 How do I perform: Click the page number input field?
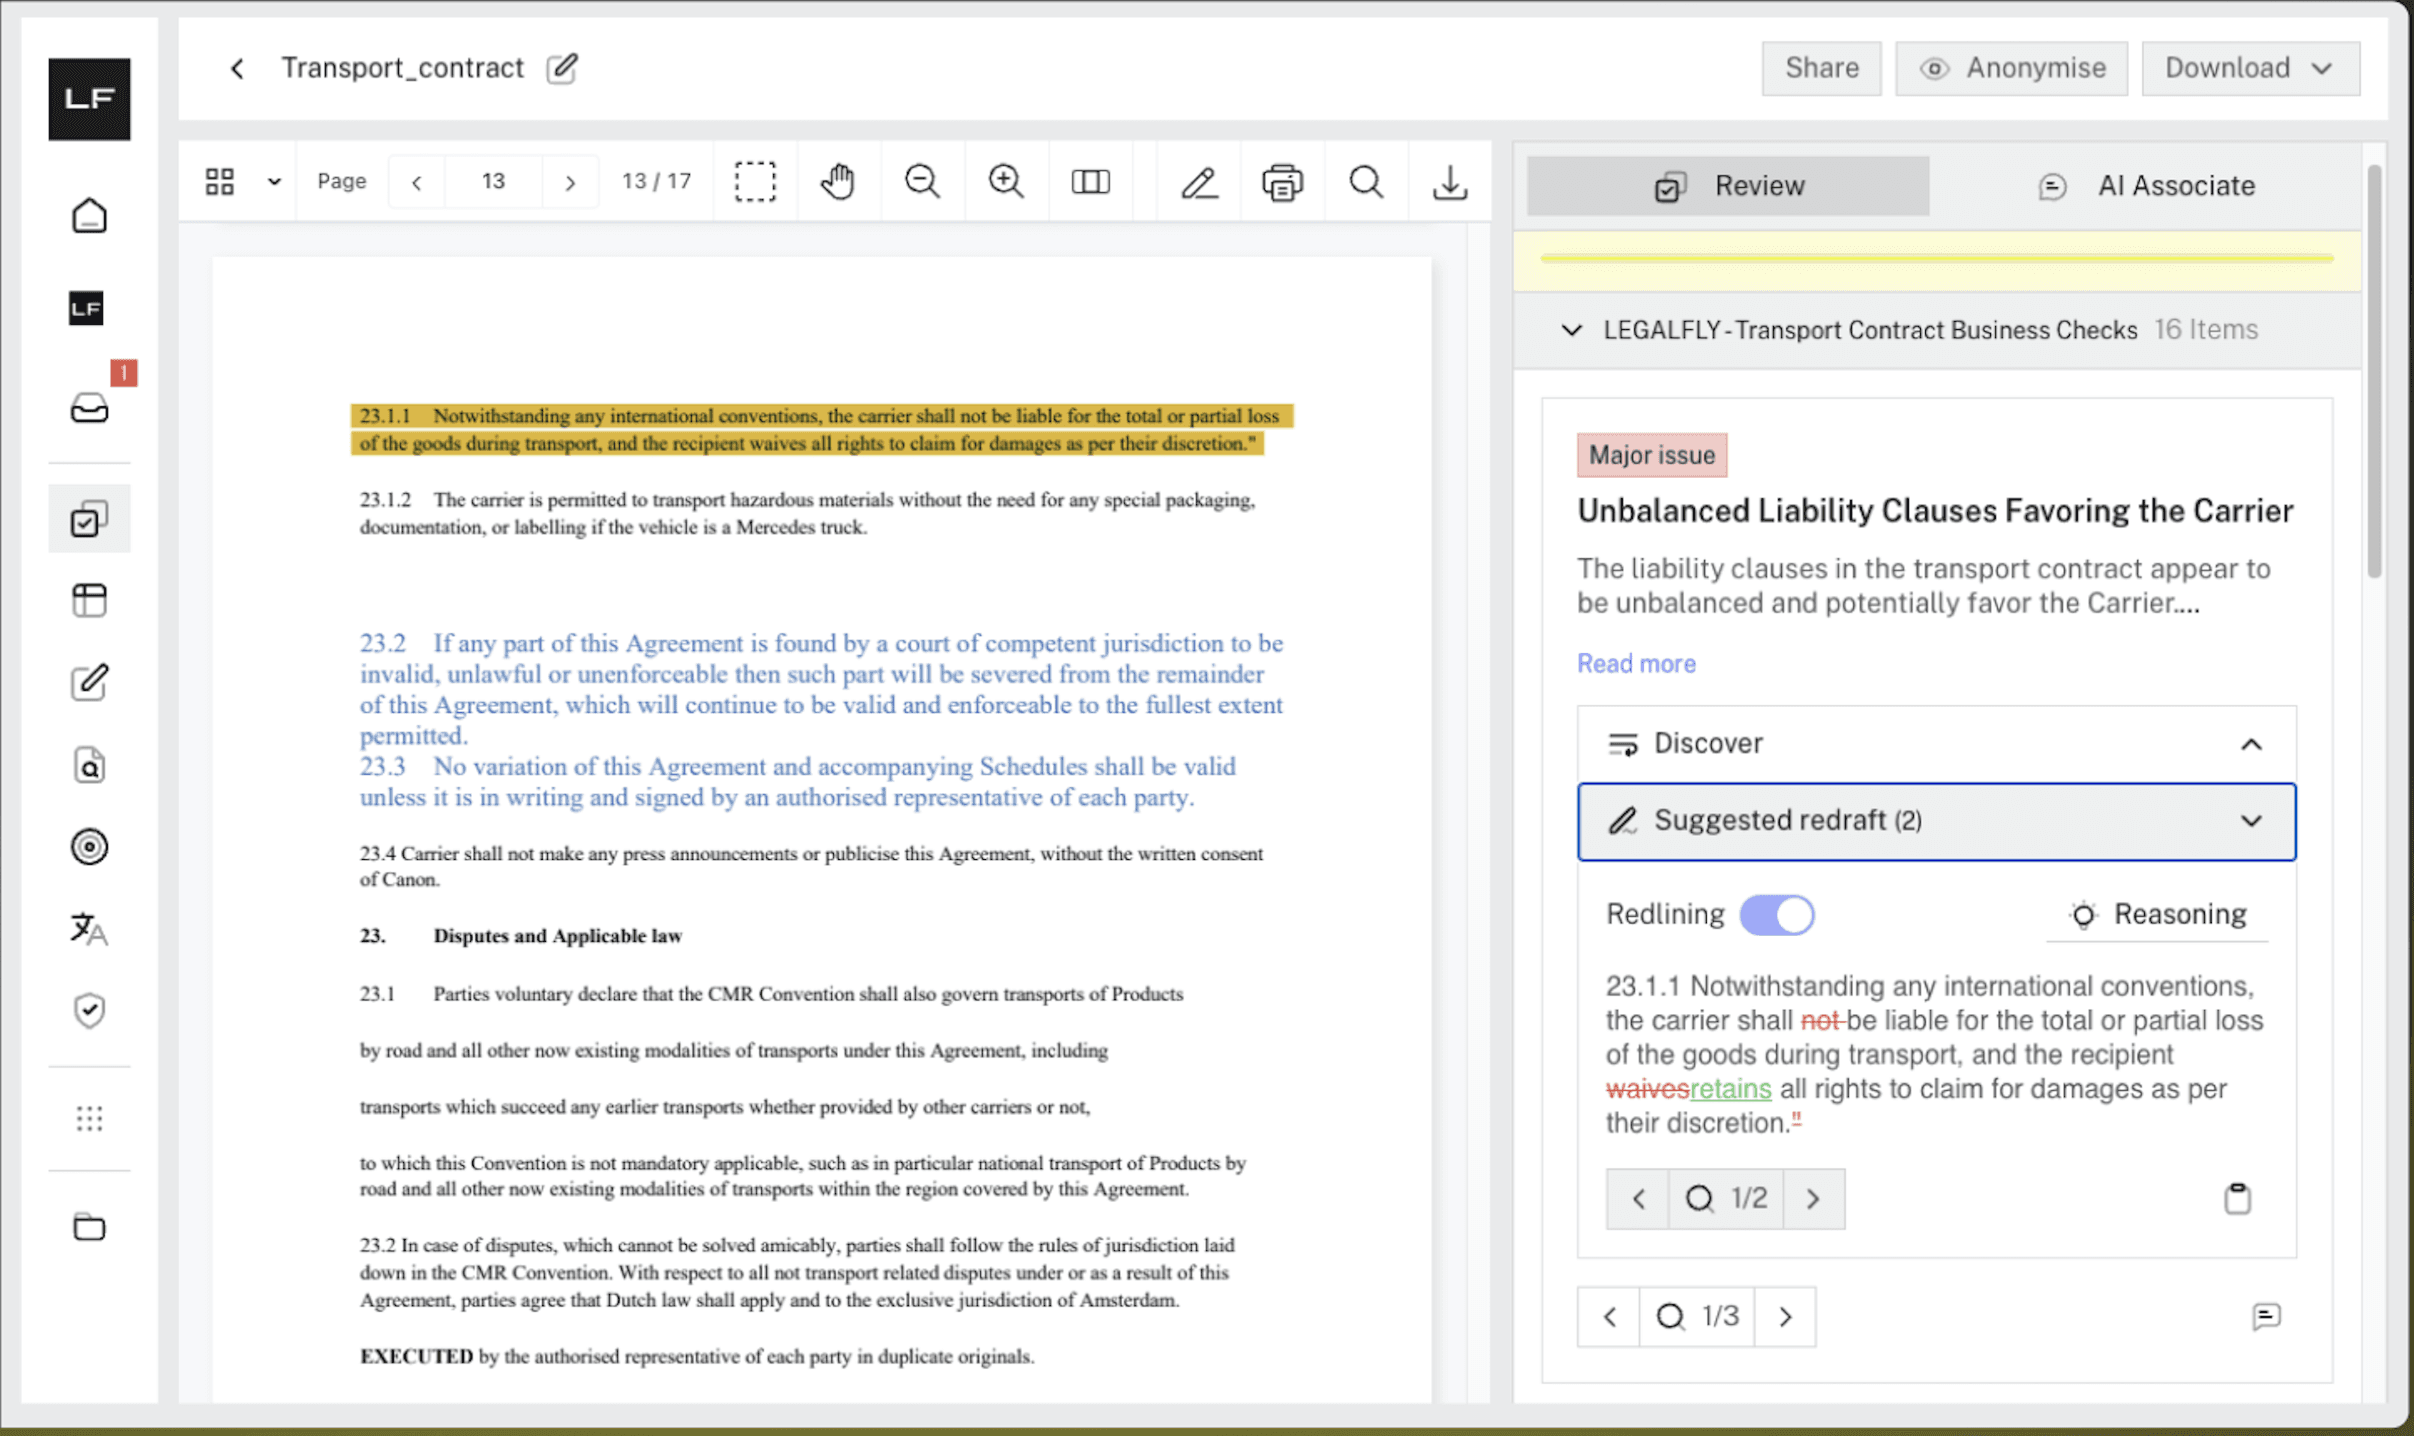click(x=493, y=182)
